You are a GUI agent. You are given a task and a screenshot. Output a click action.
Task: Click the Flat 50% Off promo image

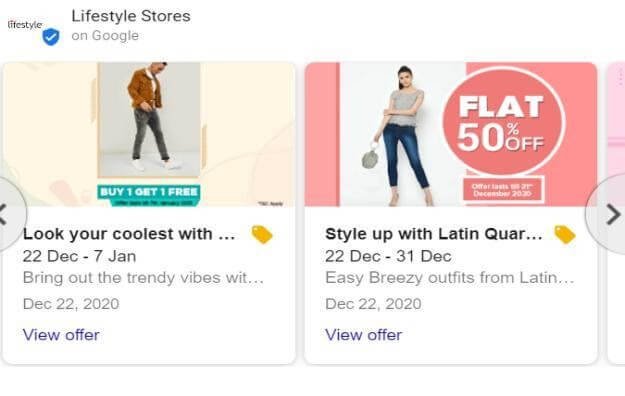[x=451, y=134]
